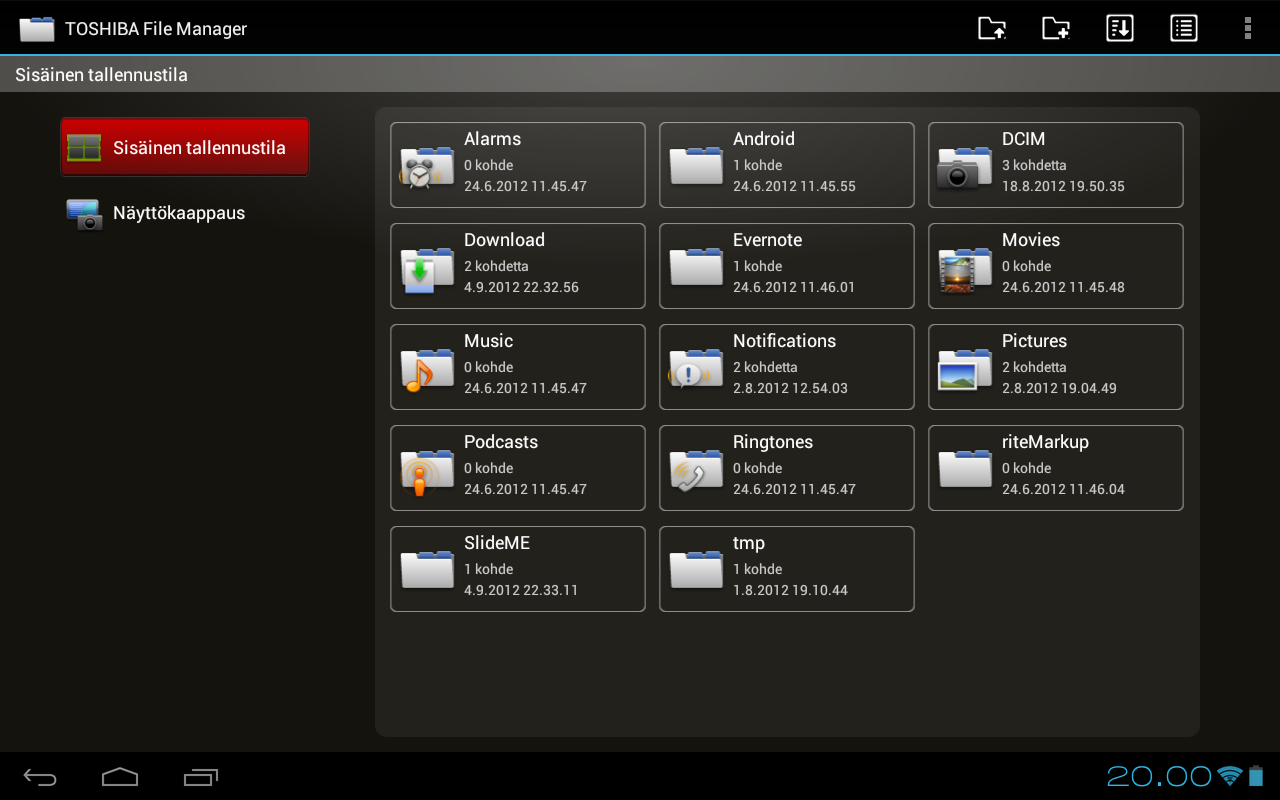Click the Evernote folder name
This screenshot has width=1280, height=800.
(767, 240)
